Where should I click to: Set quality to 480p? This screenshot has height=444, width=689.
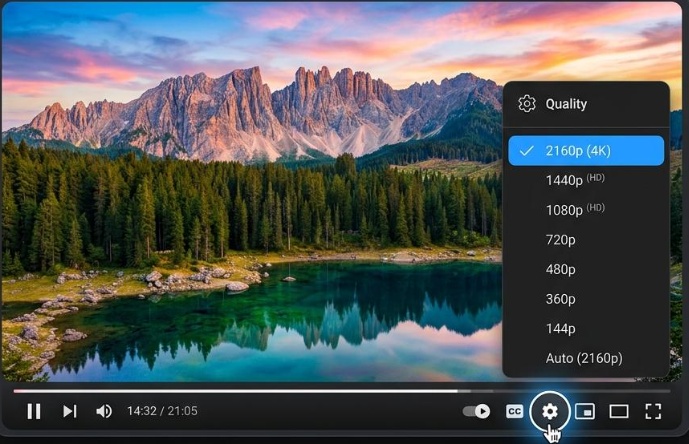click(x=586, y=269)
